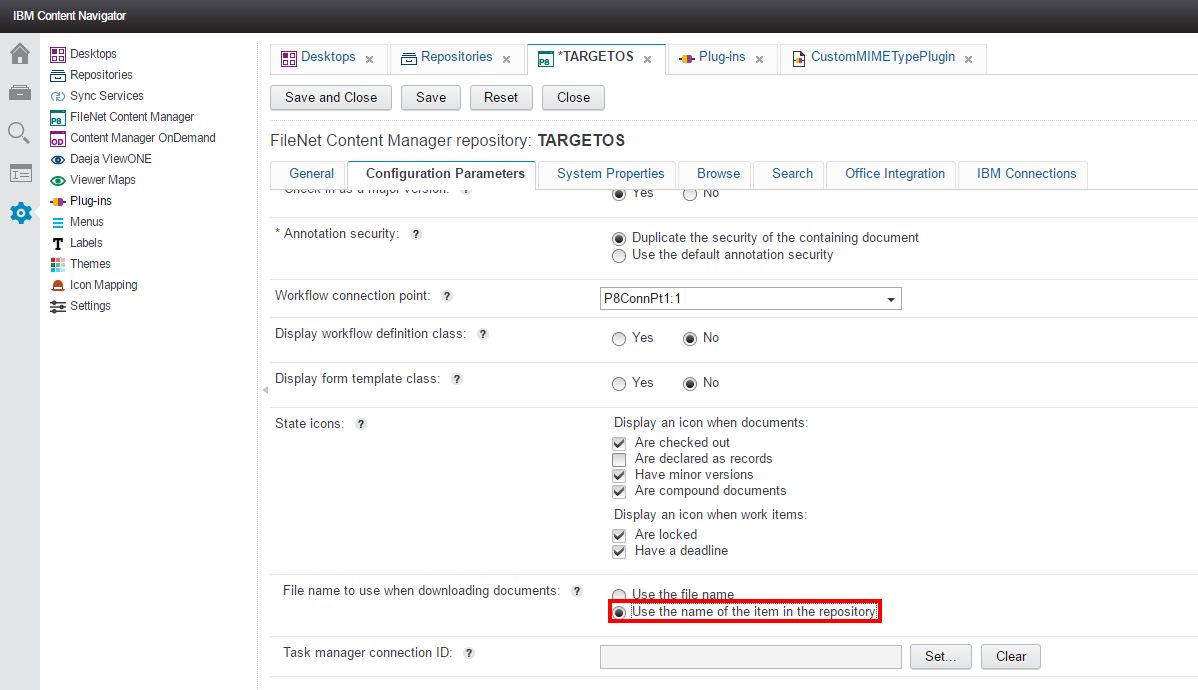Screen dimensions: 1198x690
Task: Select Duplicate the security of containing document
Action: coord(619,238)
